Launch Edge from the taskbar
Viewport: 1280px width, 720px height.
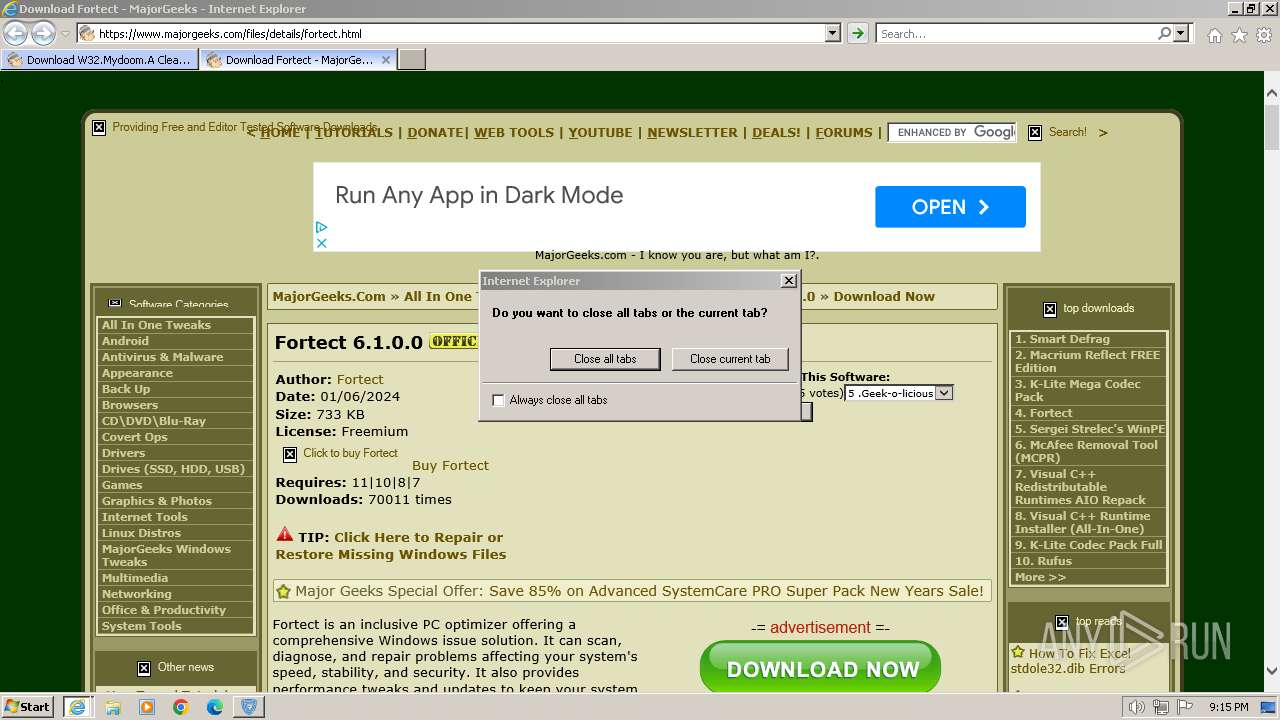(215, 707)
